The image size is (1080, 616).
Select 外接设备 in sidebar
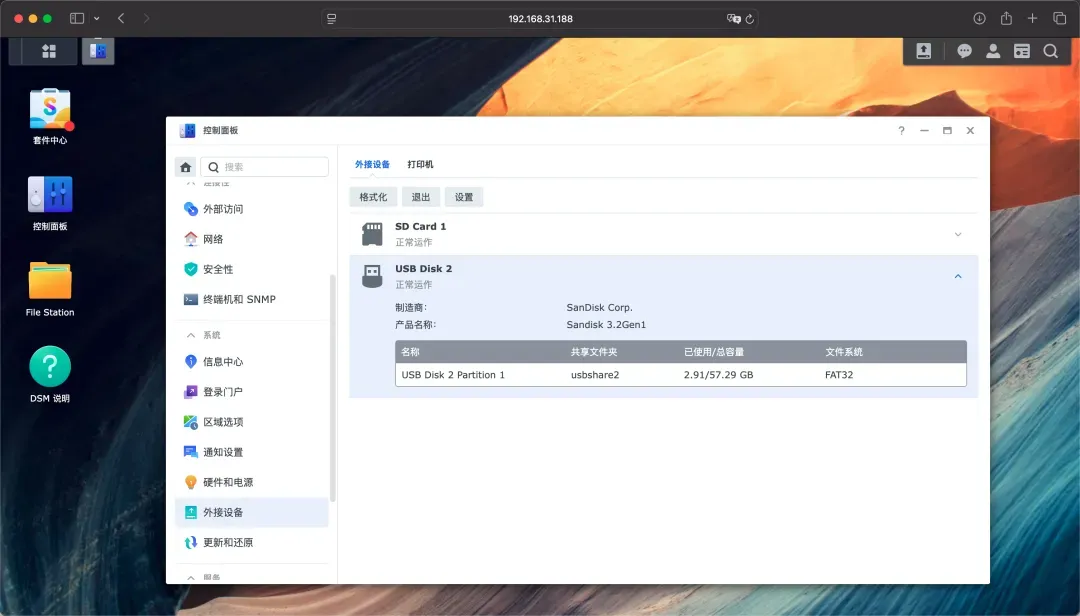251,513
